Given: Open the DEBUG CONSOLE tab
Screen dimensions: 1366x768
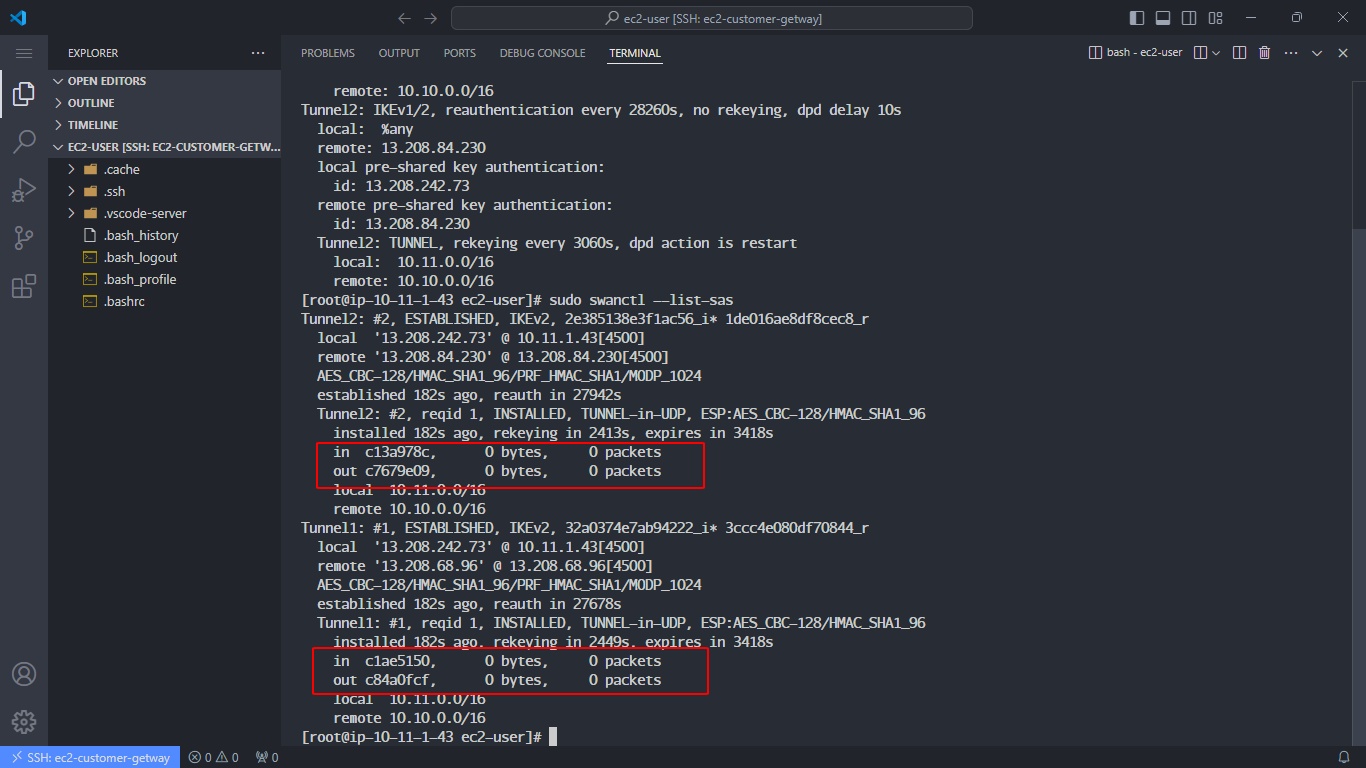Looking at the screenshot, I should tap(542, 52).
